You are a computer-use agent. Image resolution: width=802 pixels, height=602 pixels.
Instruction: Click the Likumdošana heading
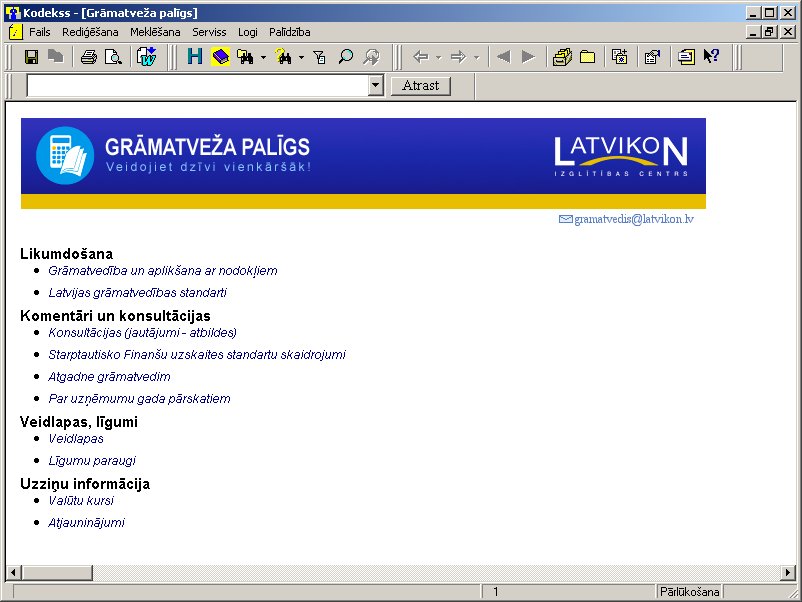(66, 254)
